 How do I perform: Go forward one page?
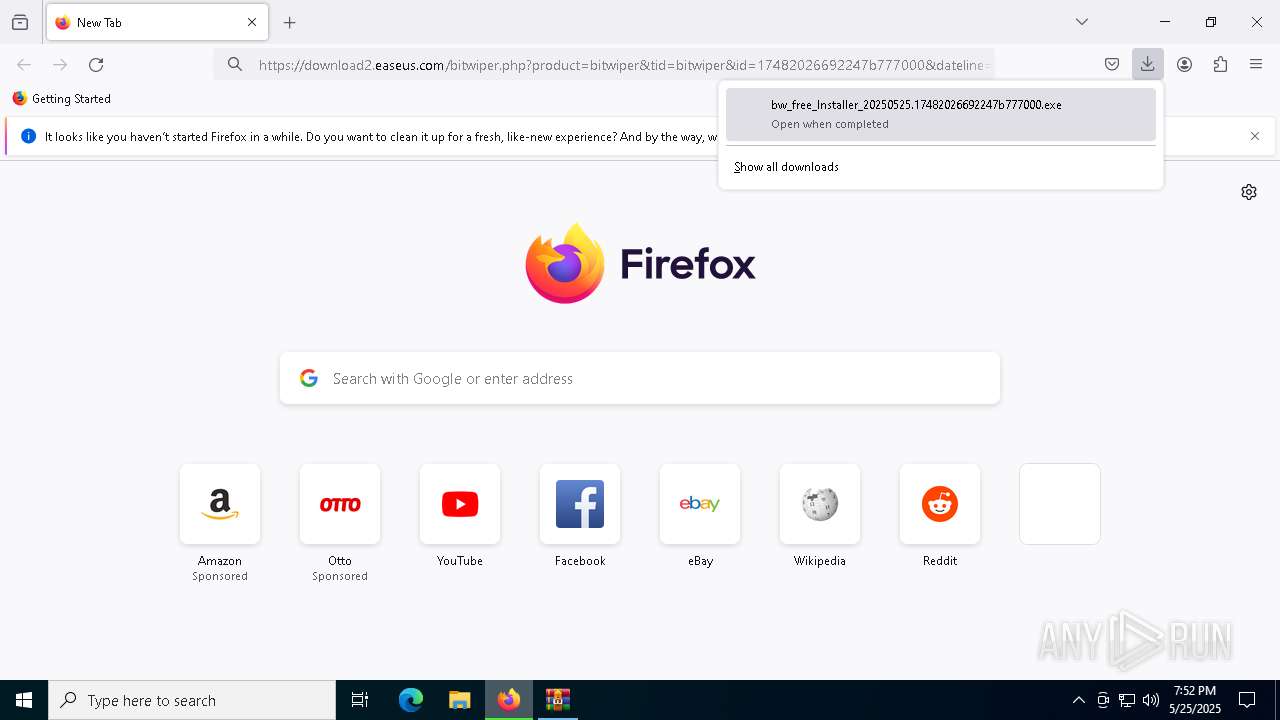[60, 65]
